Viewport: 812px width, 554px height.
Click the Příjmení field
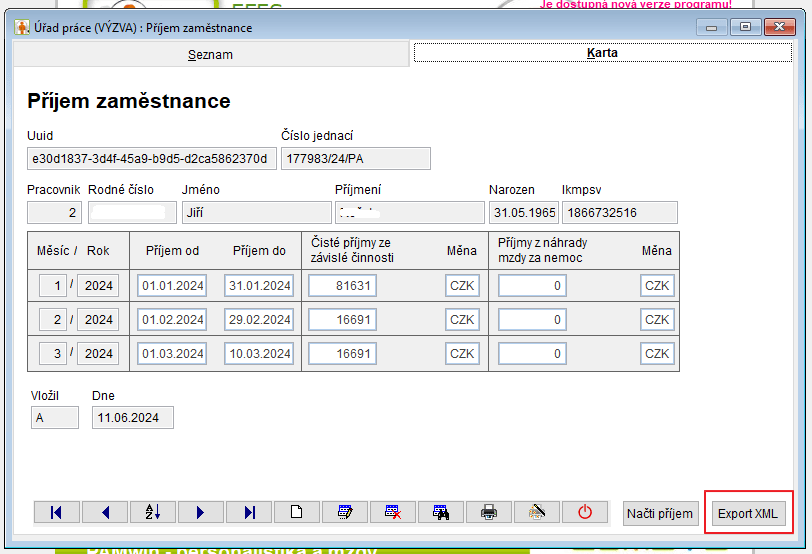point(410,212)
